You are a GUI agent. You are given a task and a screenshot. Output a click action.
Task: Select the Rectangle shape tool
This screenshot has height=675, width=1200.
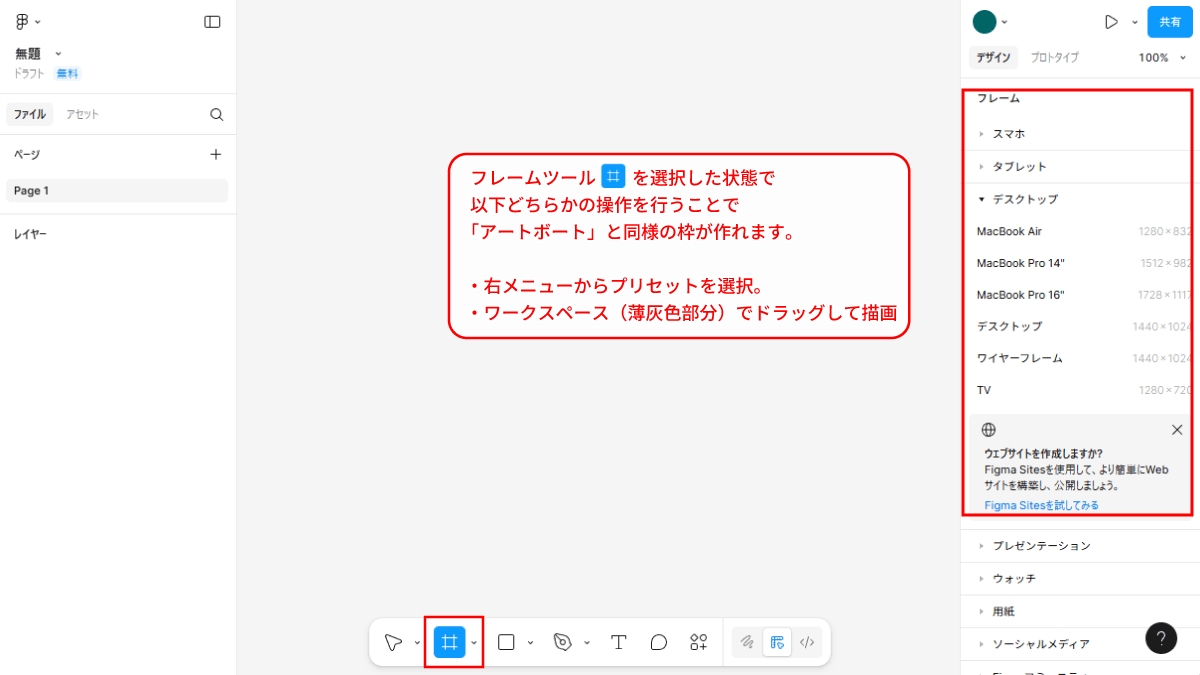(x=506, y=642)
